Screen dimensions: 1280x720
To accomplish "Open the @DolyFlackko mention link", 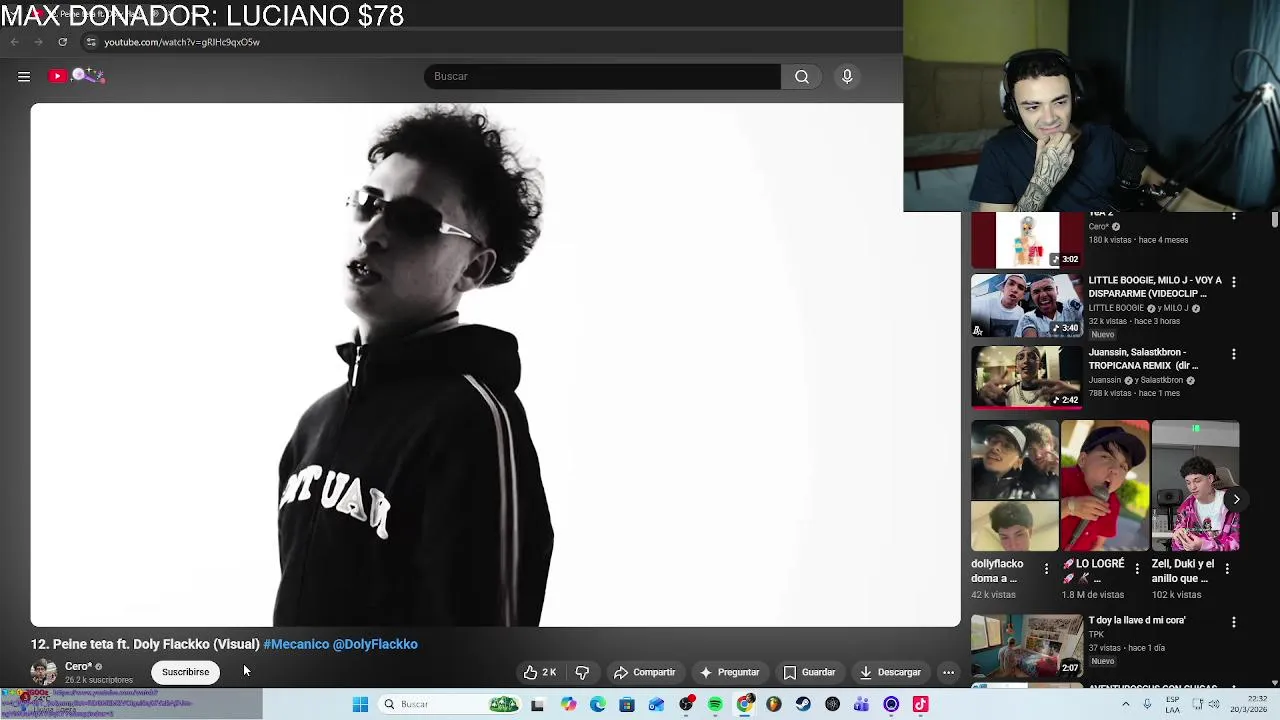I will pyautogui.click(x=375, y=644).
